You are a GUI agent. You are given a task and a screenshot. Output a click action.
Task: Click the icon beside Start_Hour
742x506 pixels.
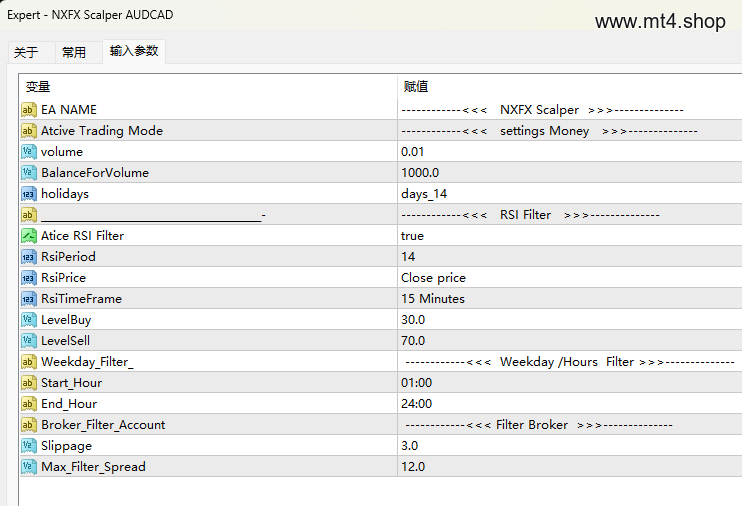click(29, 382)
